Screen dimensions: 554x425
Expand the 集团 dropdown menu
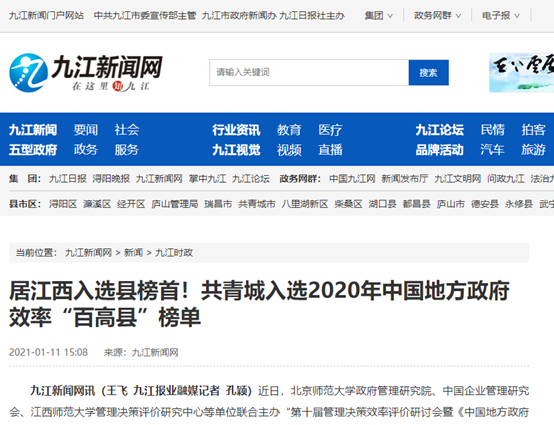tap(378, 16)
